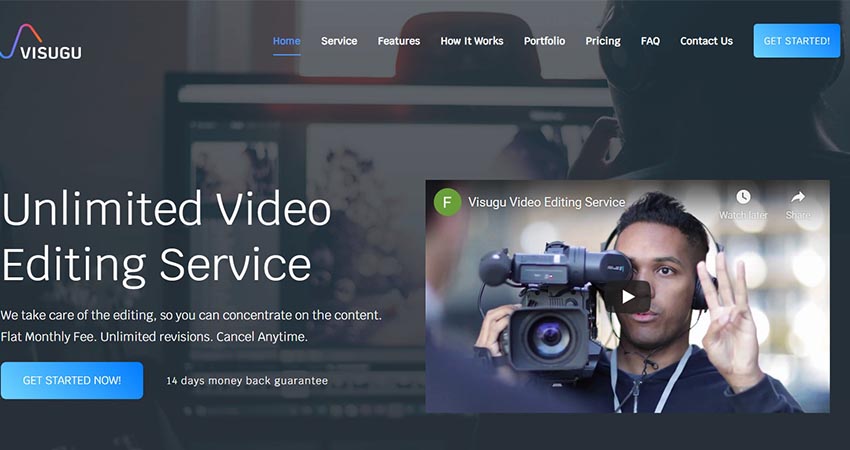This screenshot has width=850, height=450.
Task: Go to Contact Us
Action: [706, 41]
